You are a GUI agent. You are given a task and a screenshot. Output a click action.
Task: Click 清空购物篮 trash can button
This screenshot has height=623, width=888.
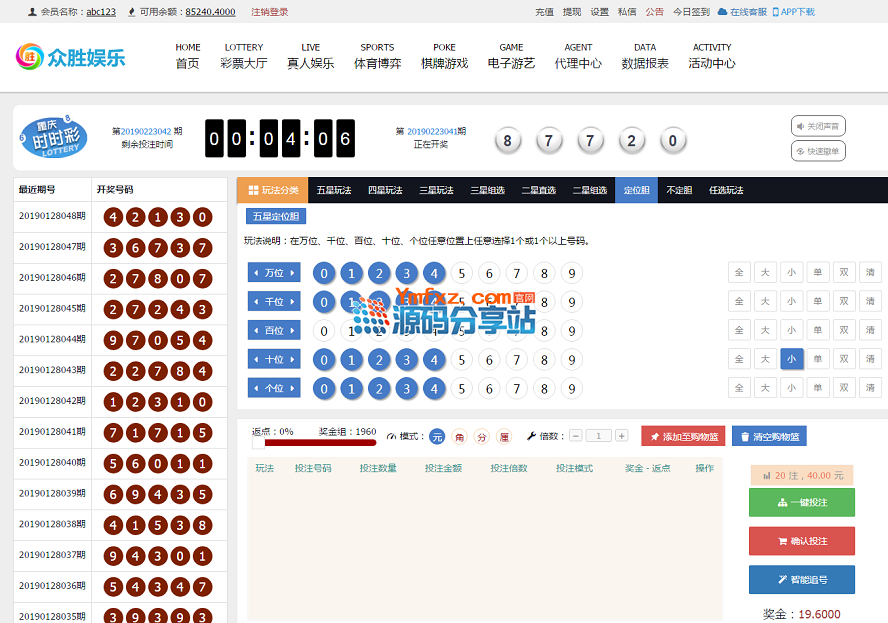[x=769, y=436]
